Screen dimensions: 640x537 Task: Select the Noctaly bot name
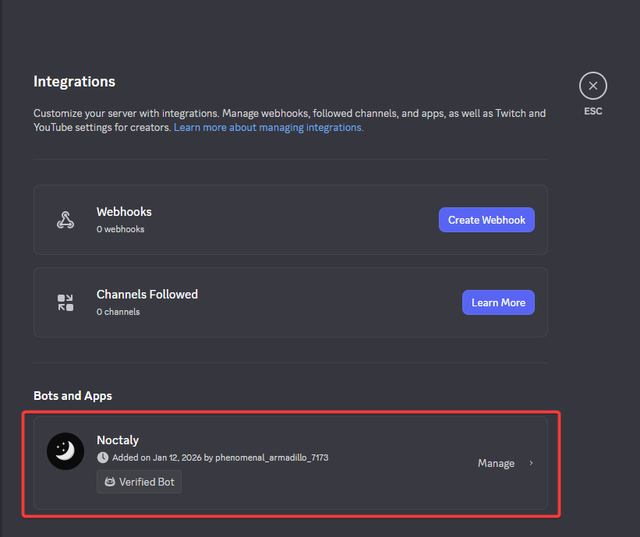pos(118,440)
